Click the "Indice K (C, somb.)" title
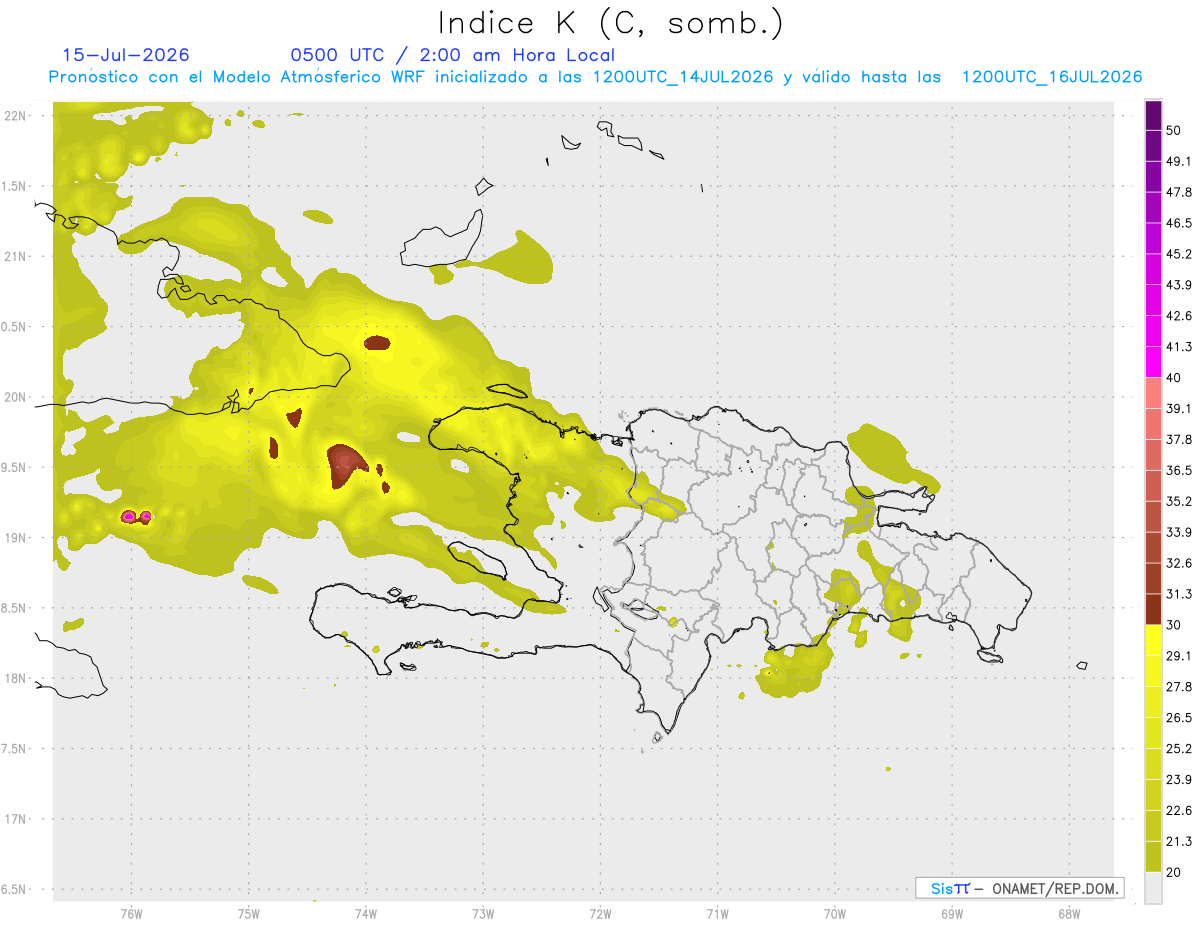The image size is (1200, 927). 611,22
